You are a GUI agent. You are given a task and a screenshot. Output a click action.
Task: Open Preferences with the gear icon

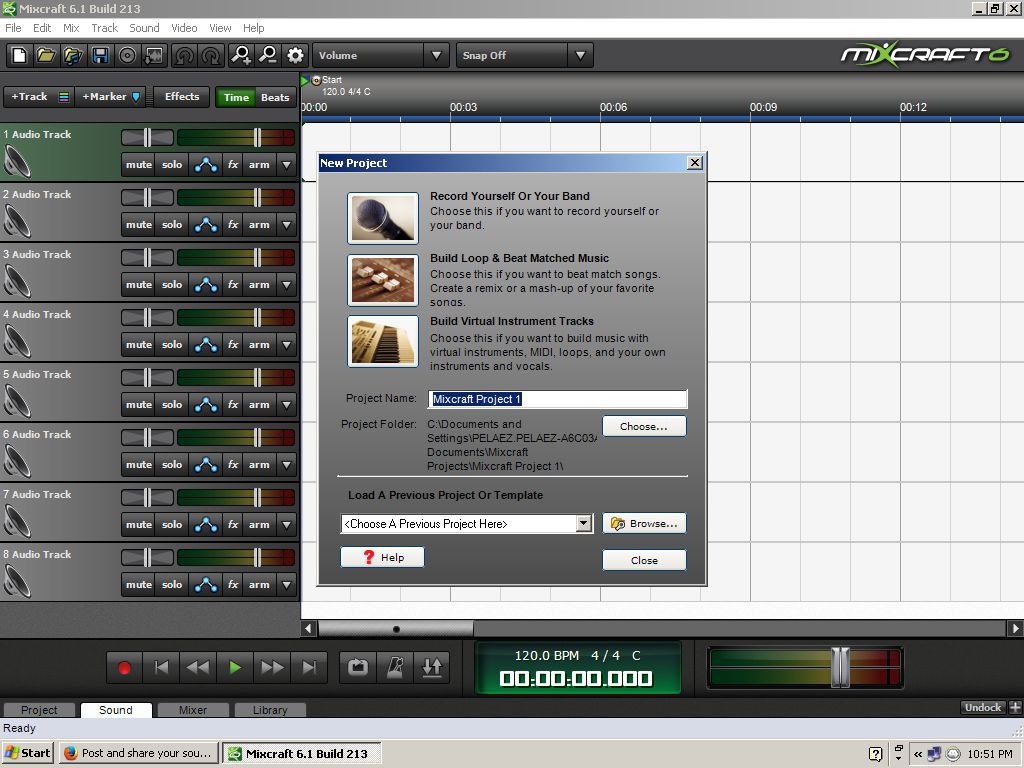pos(295,55)
